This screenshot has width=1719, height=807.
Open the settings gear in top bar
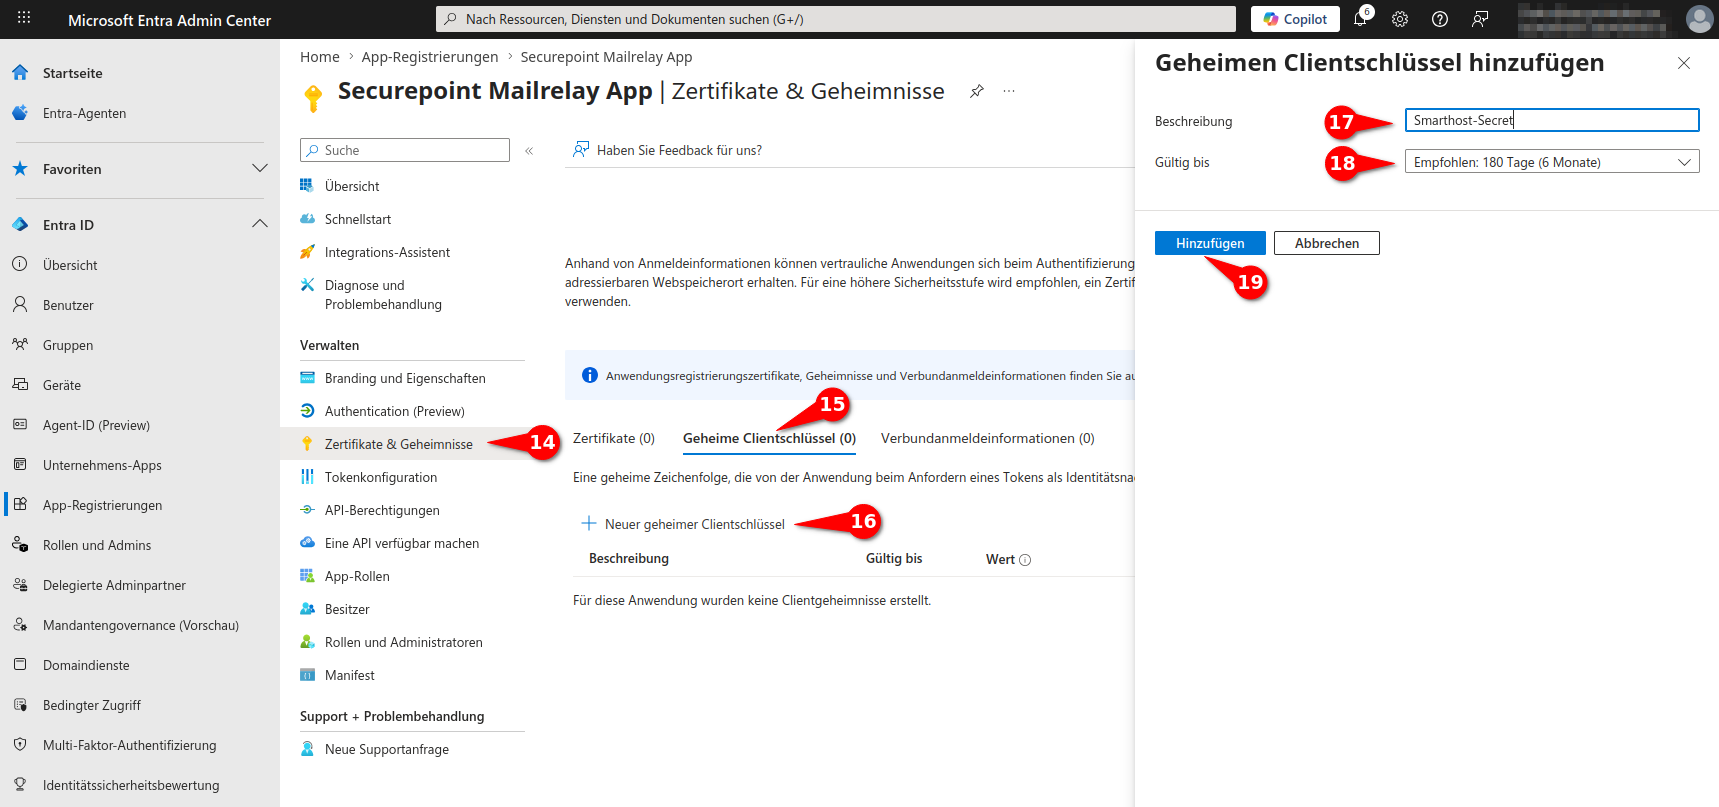point(1400,19)
